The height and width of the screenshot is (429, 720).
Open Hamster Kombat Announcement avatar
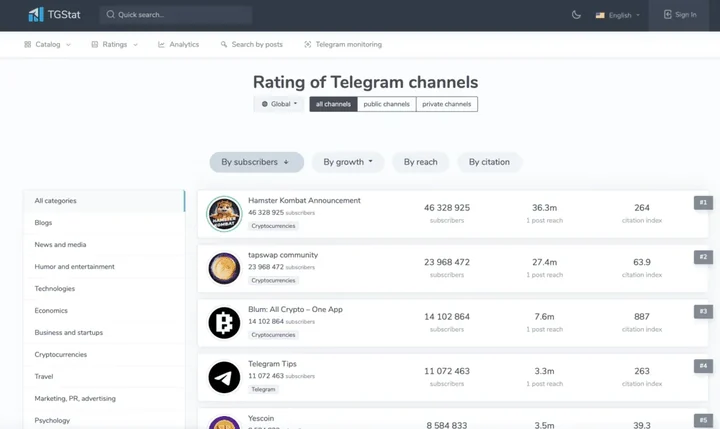tap(224, 214)
